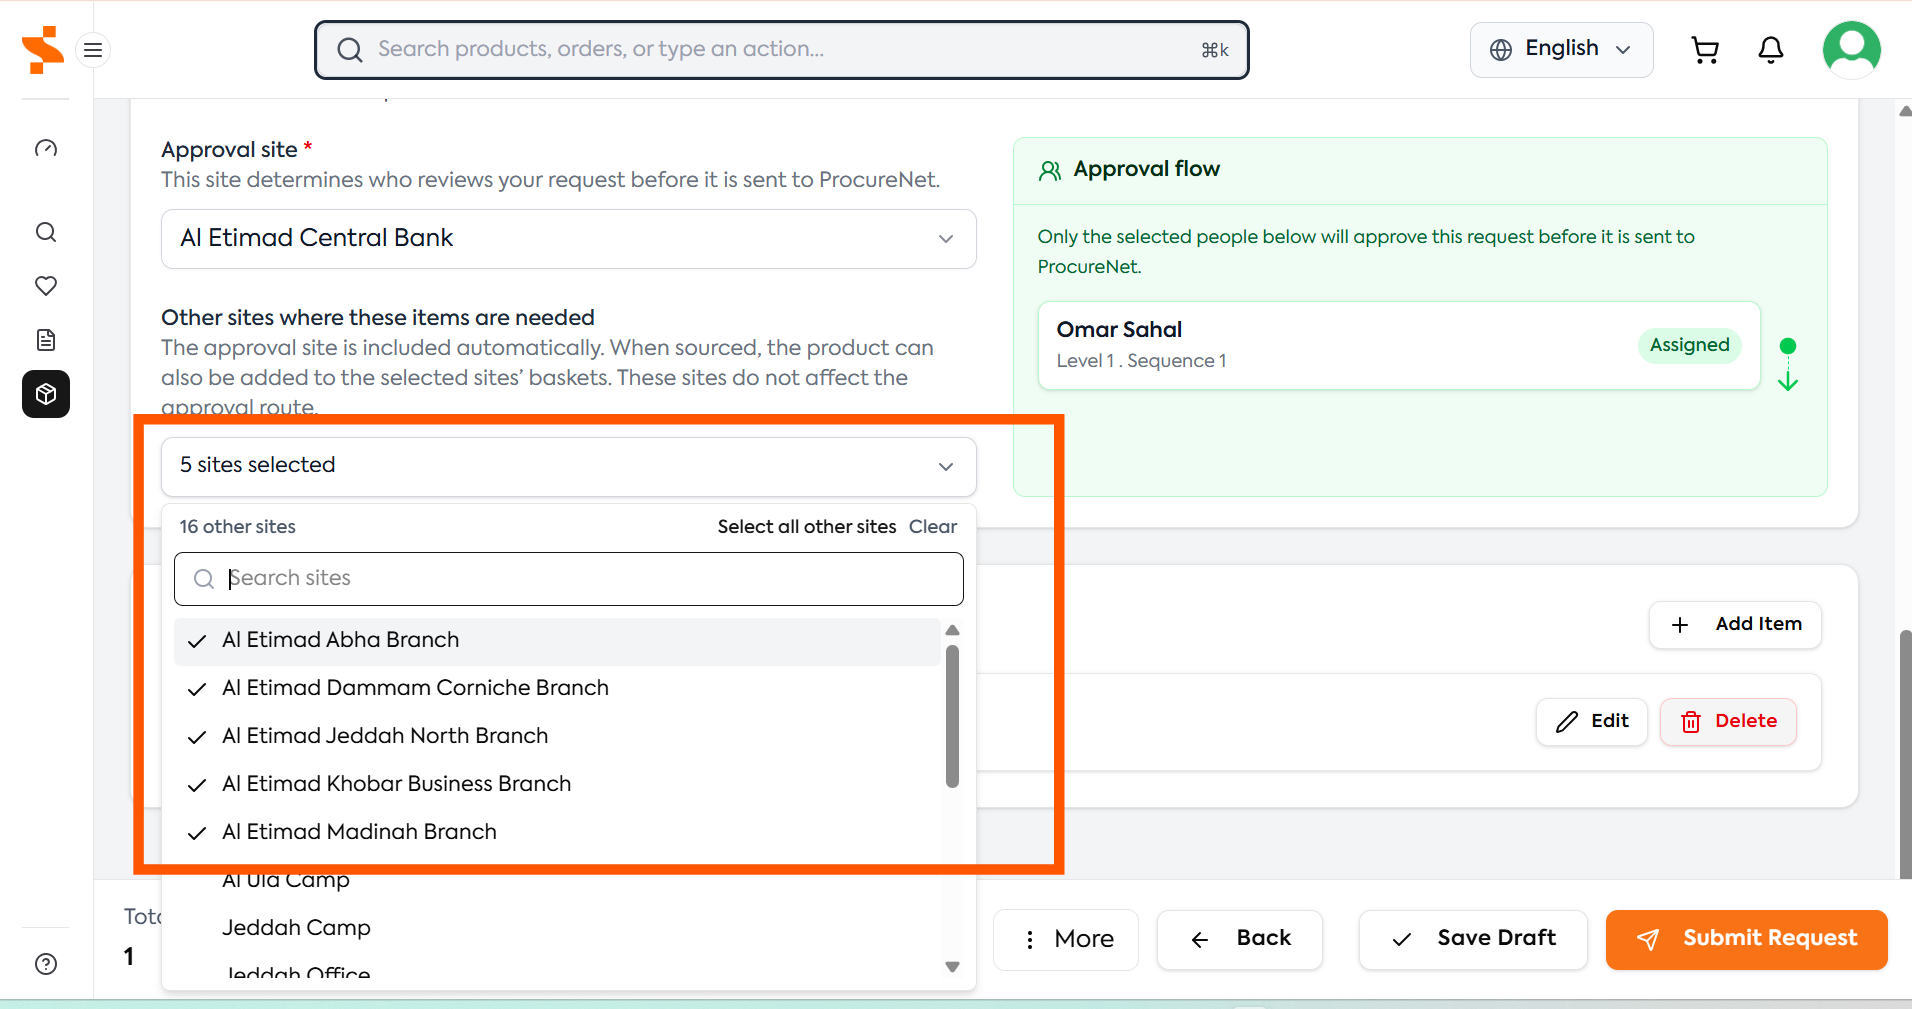Collapse the 5 sites selected dropdown
This screenshot has width=1912, height=1009.
pyautogui.click(x=568, y=467)
